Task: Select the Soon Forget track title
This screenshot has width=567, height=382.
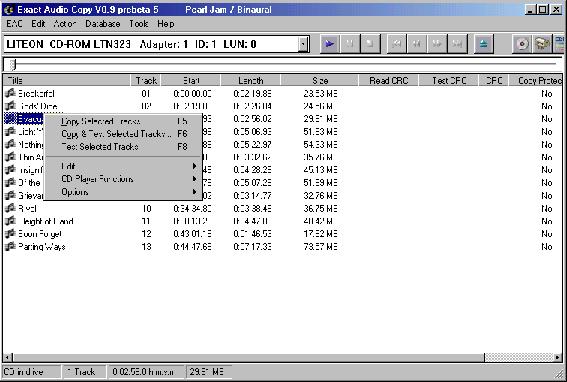Action: tap(40, 234)
